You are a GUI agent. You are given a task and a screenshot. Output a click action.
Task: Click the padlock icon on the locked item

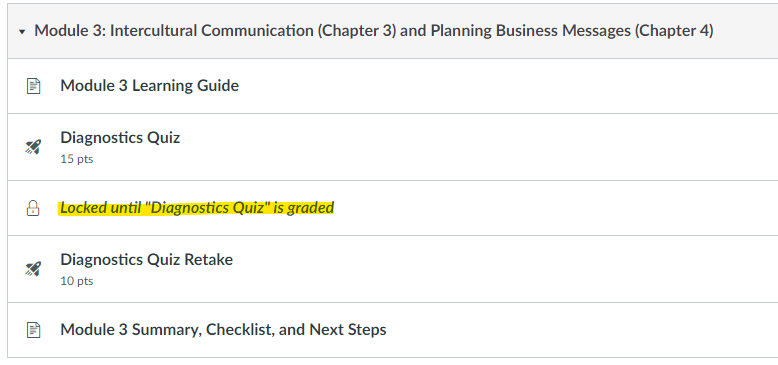click(x=33, y=208)
